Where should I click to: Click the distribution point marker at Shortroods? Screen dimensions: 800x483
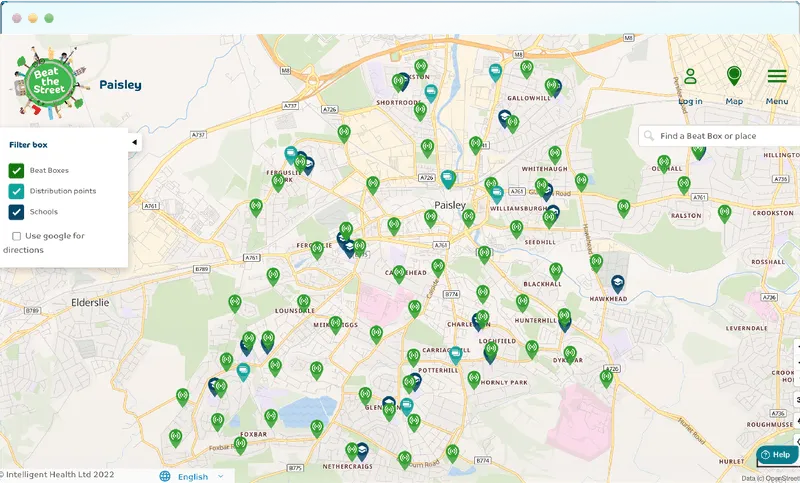coord(431,93)
